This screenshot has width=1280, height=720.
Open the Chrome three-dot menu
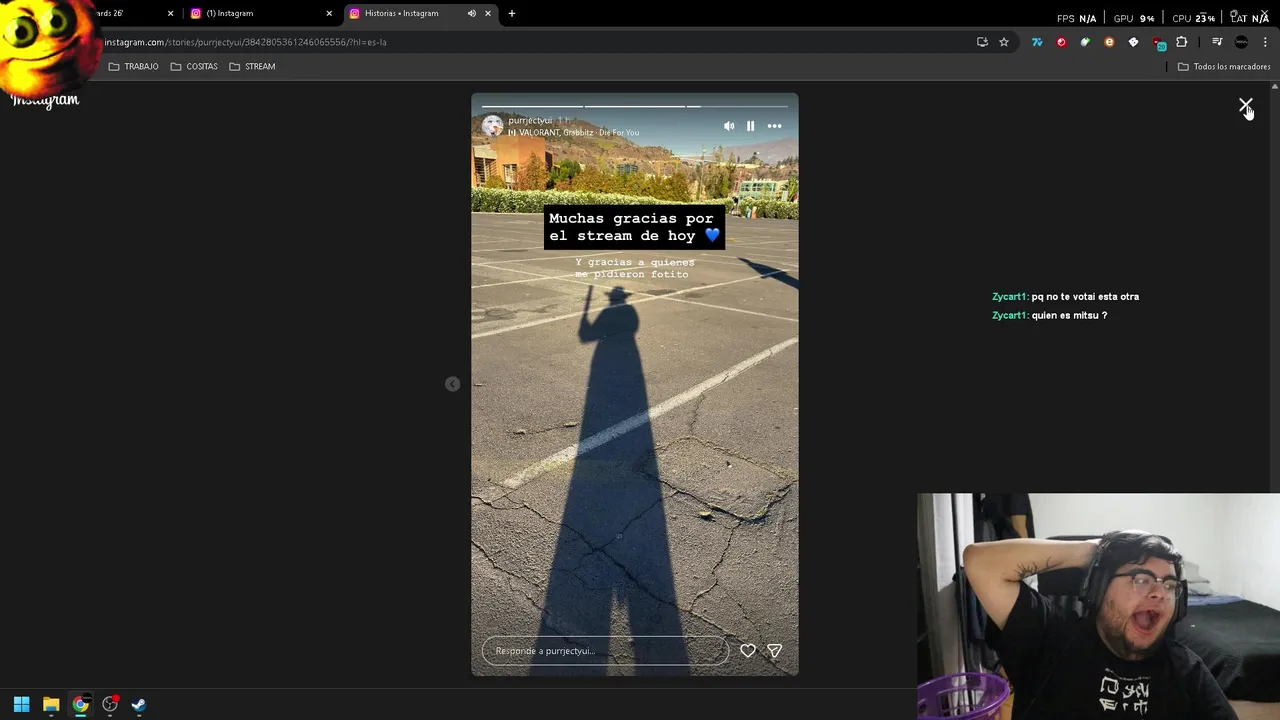[1265, 42]
